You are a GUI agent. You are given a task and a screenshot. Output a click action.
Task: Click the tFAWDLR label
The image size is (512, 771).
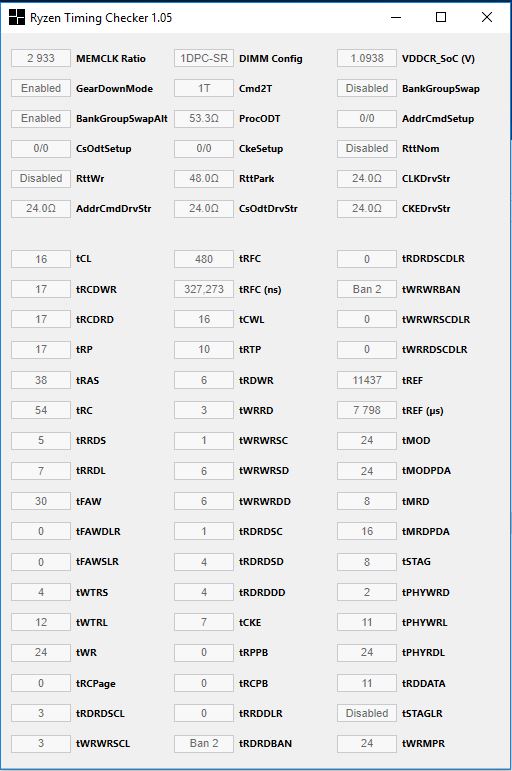[x=98, y=532]
